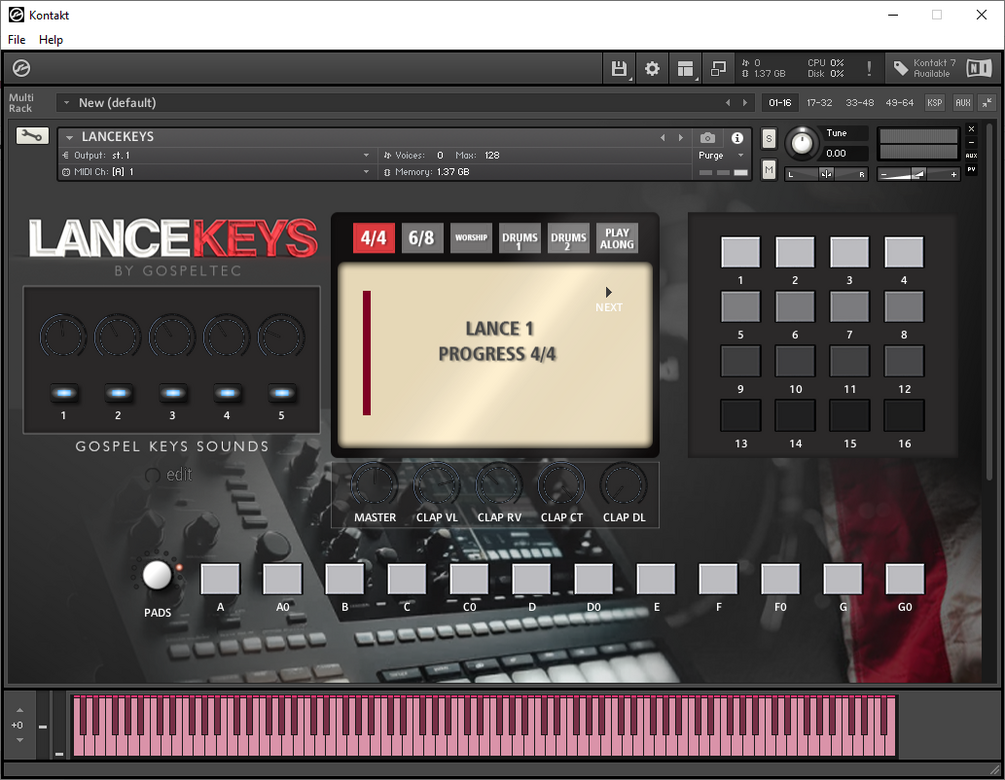Toggle the PADS LED indicator
This screenshot has height=780, width=1005.
179,567
